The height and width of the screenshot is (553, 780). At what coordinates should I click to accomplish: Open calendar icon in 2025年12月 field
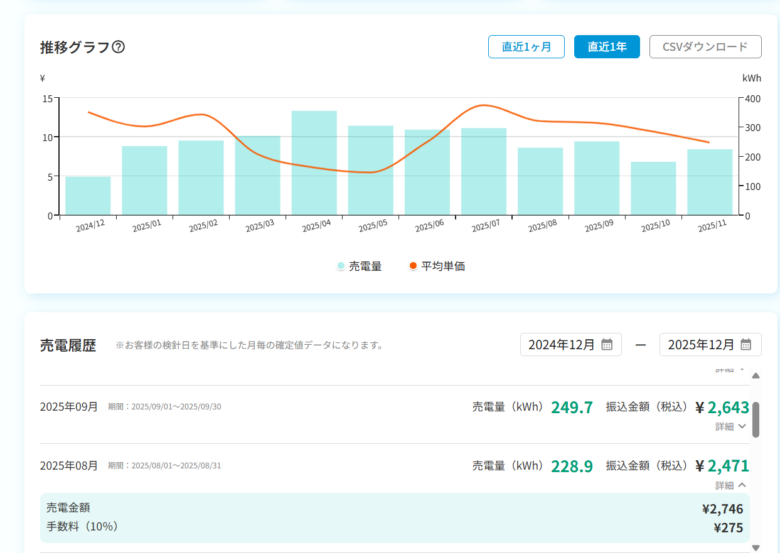pyautogui.click(x=746, y=345)
